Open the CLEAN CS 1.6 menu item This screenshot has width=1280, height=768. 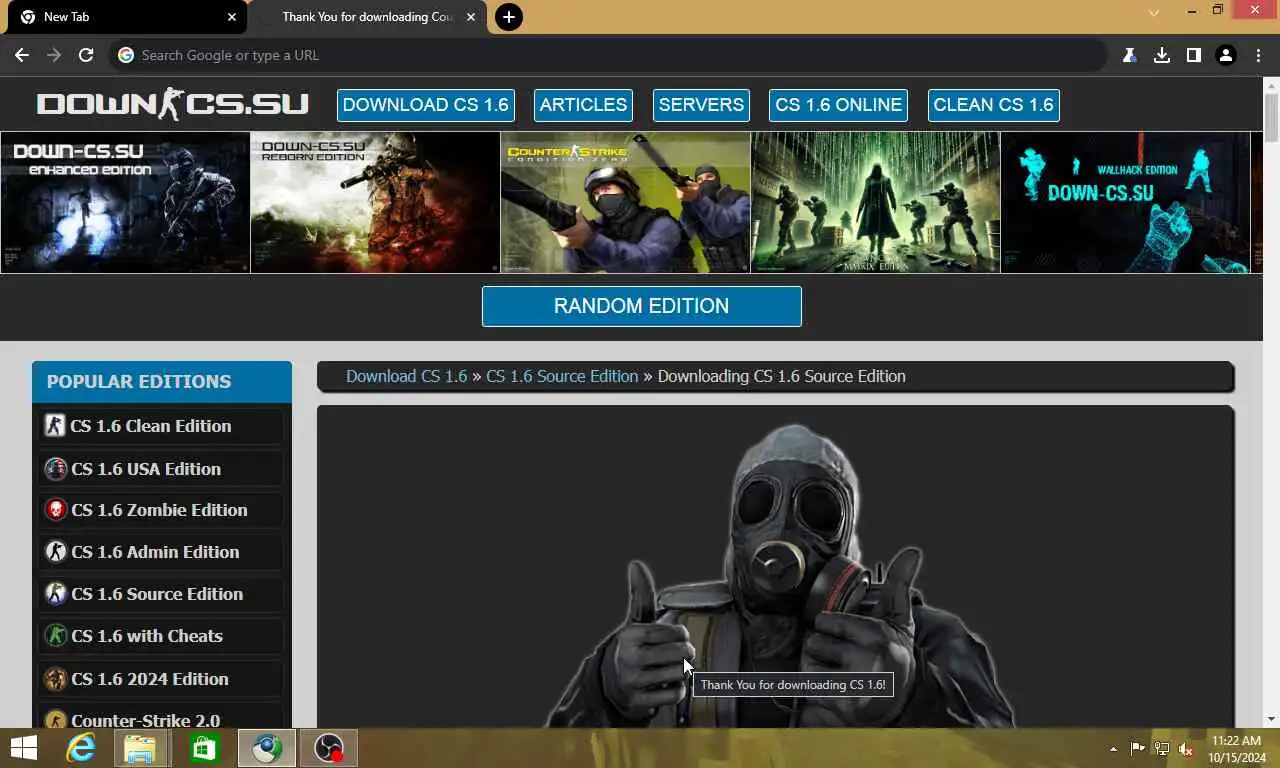pyautogui.click(x=993, y=105)
